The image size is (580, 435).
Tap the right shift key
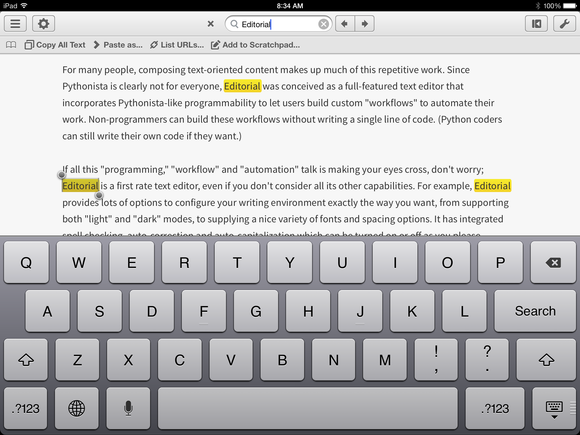(x=546, y=360)
